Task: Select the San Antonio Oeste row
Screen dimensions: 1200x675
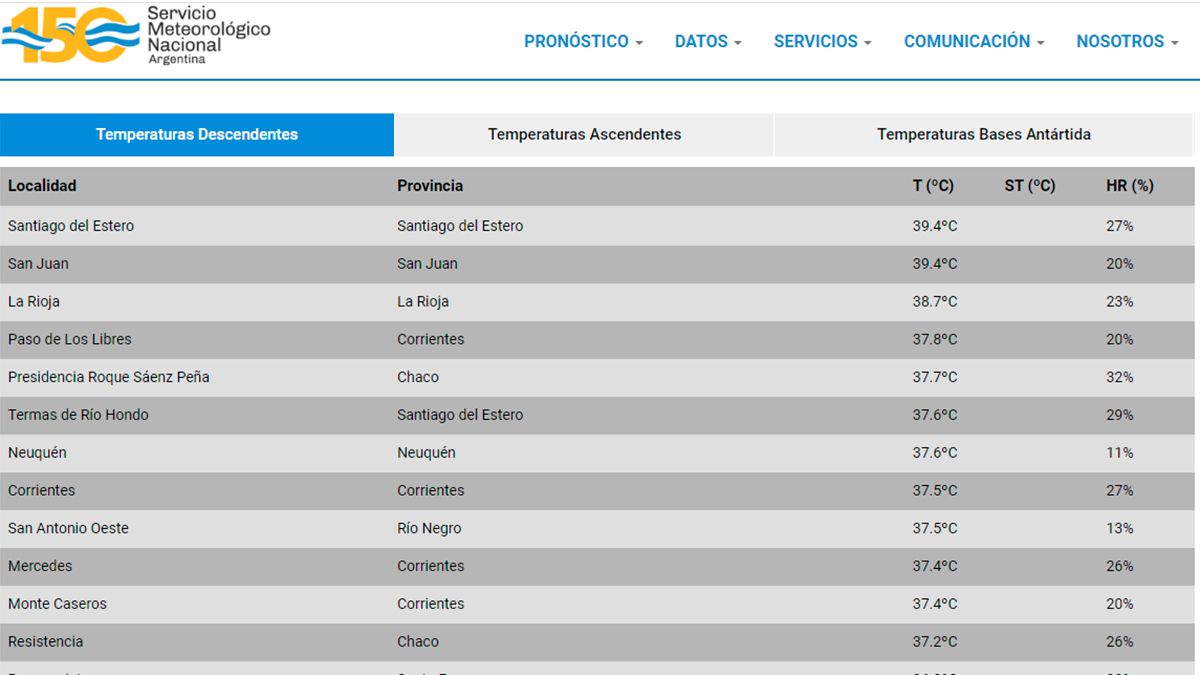Action: (x=68, y=528)
